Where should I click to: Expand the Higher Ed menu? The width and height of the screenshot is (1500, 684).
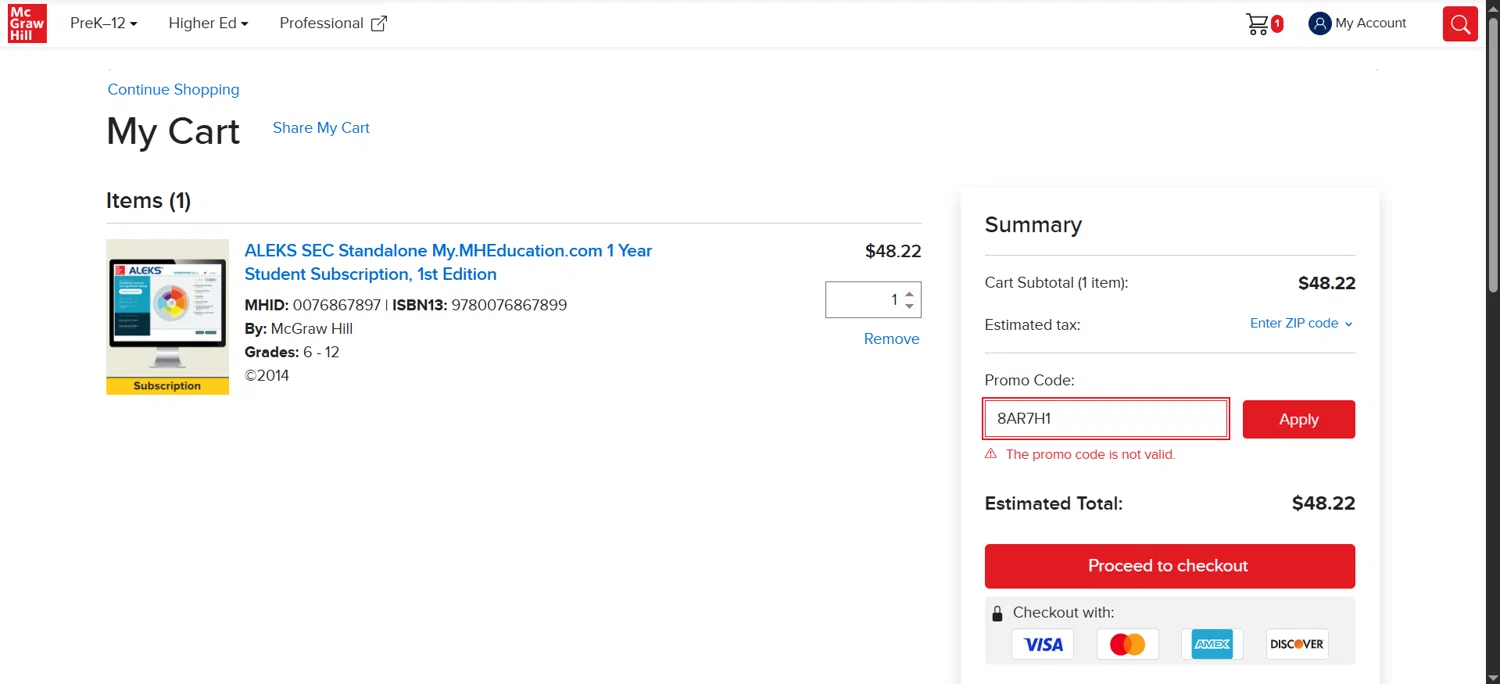(x=208, y=23)
